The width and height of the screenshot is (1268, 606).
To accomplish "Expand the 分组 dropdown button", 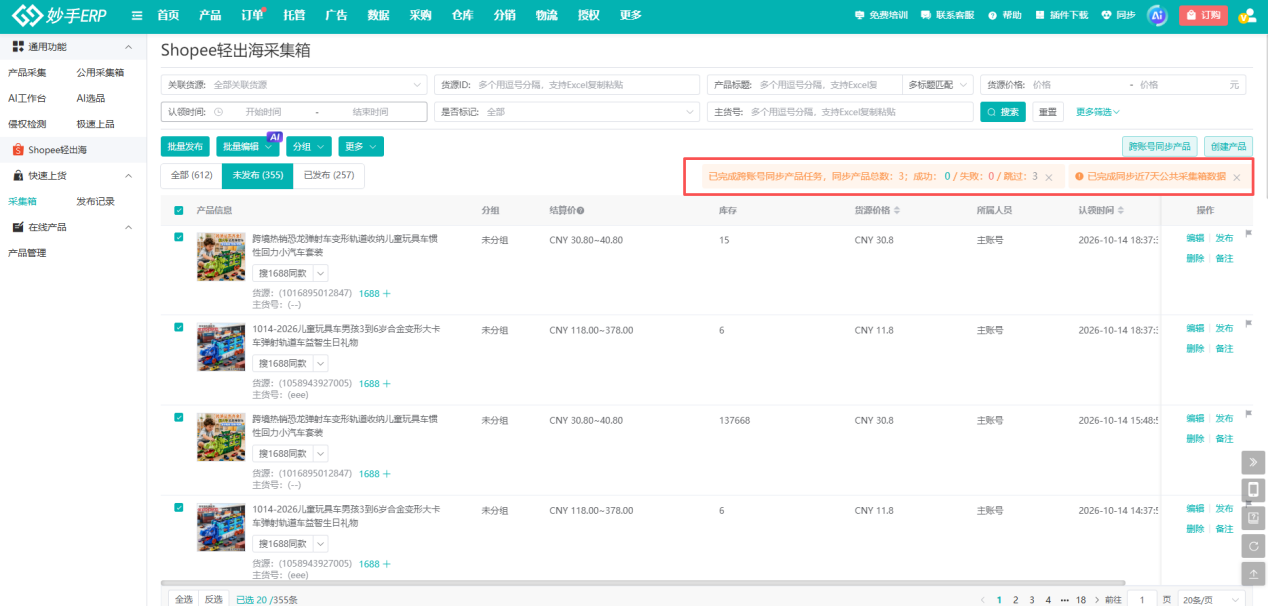I will [309, 146].
